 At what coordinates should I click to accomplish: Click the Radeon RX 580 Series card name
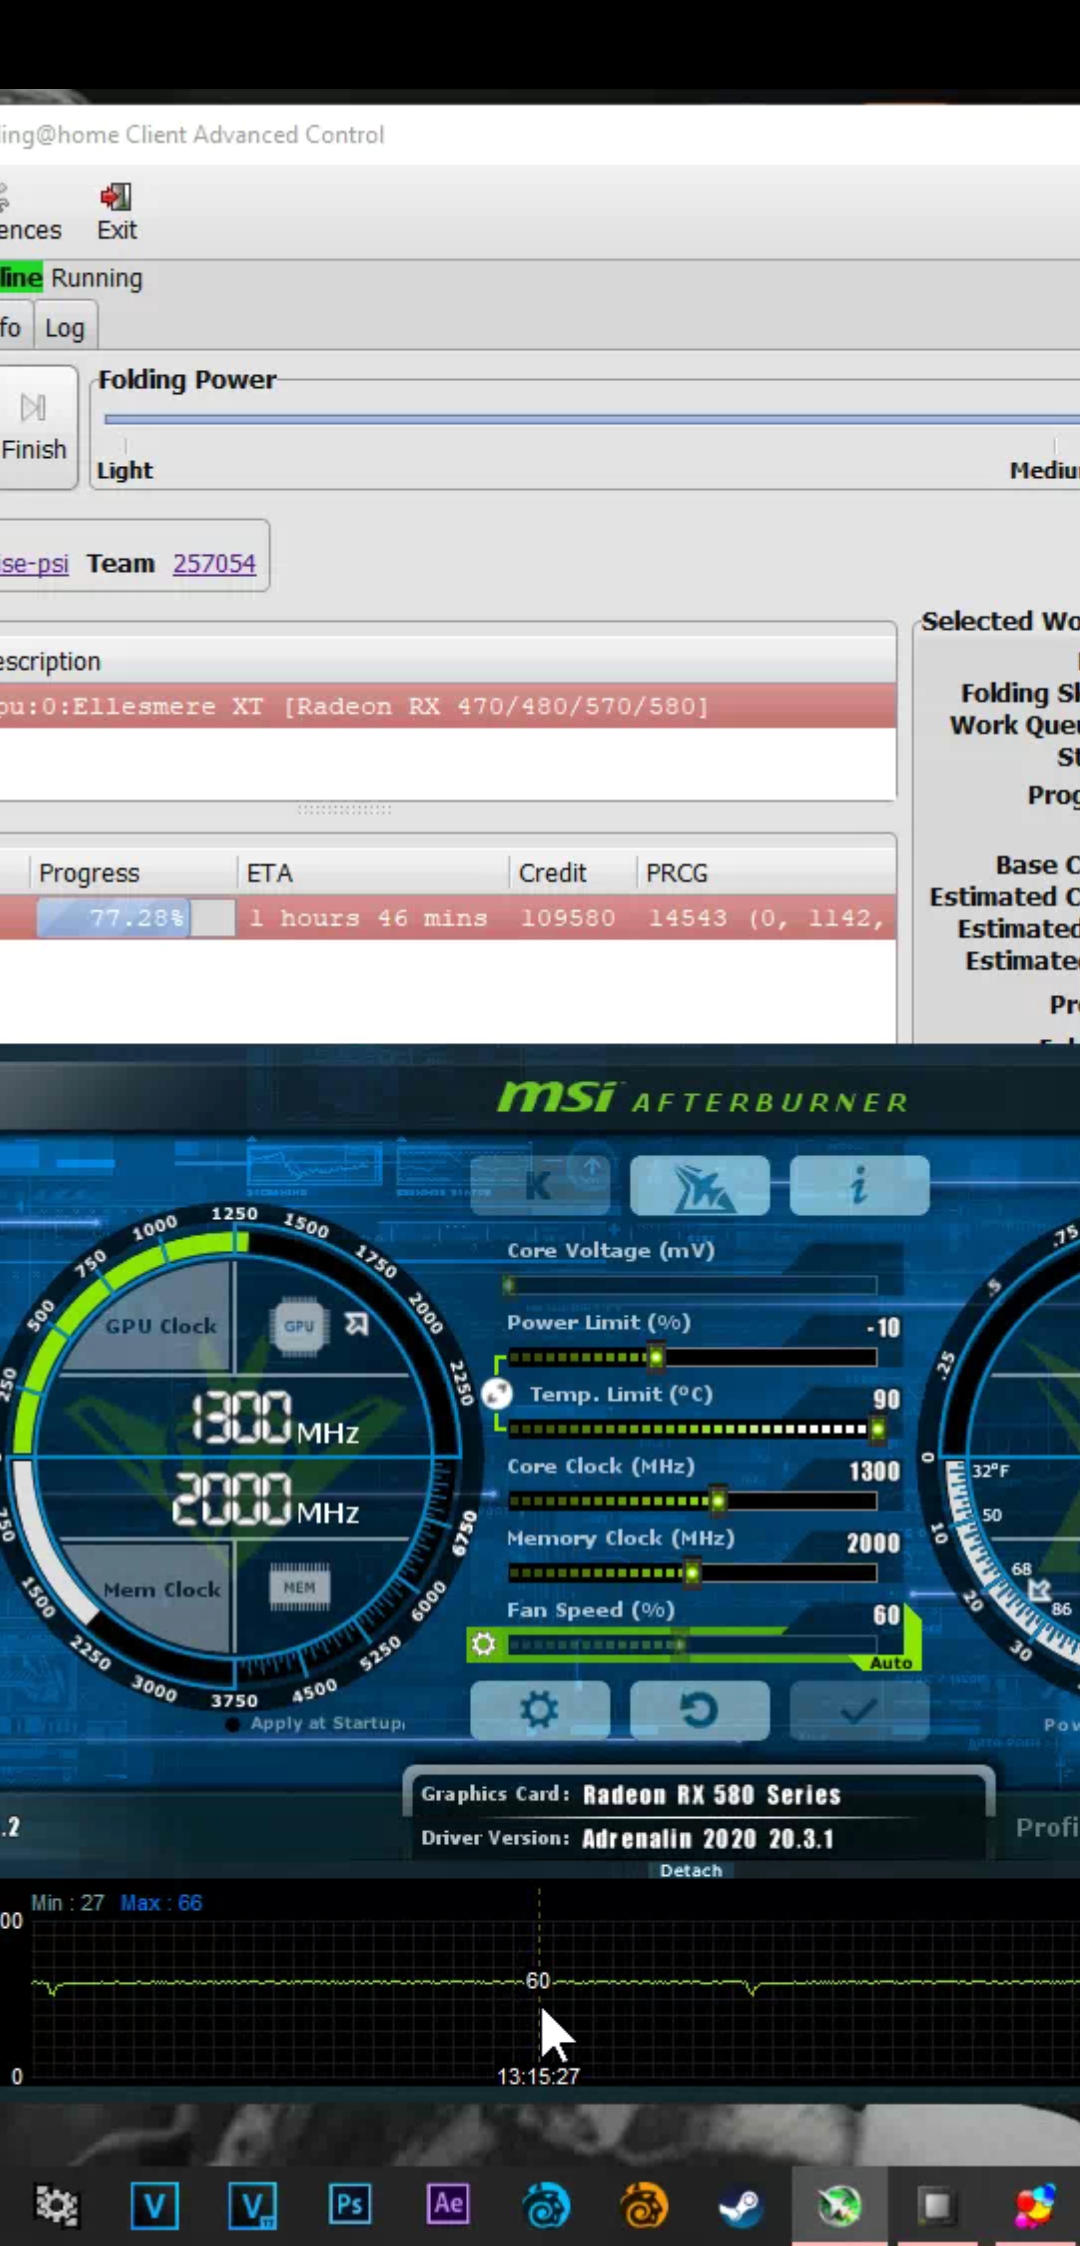click(711, 1795)
